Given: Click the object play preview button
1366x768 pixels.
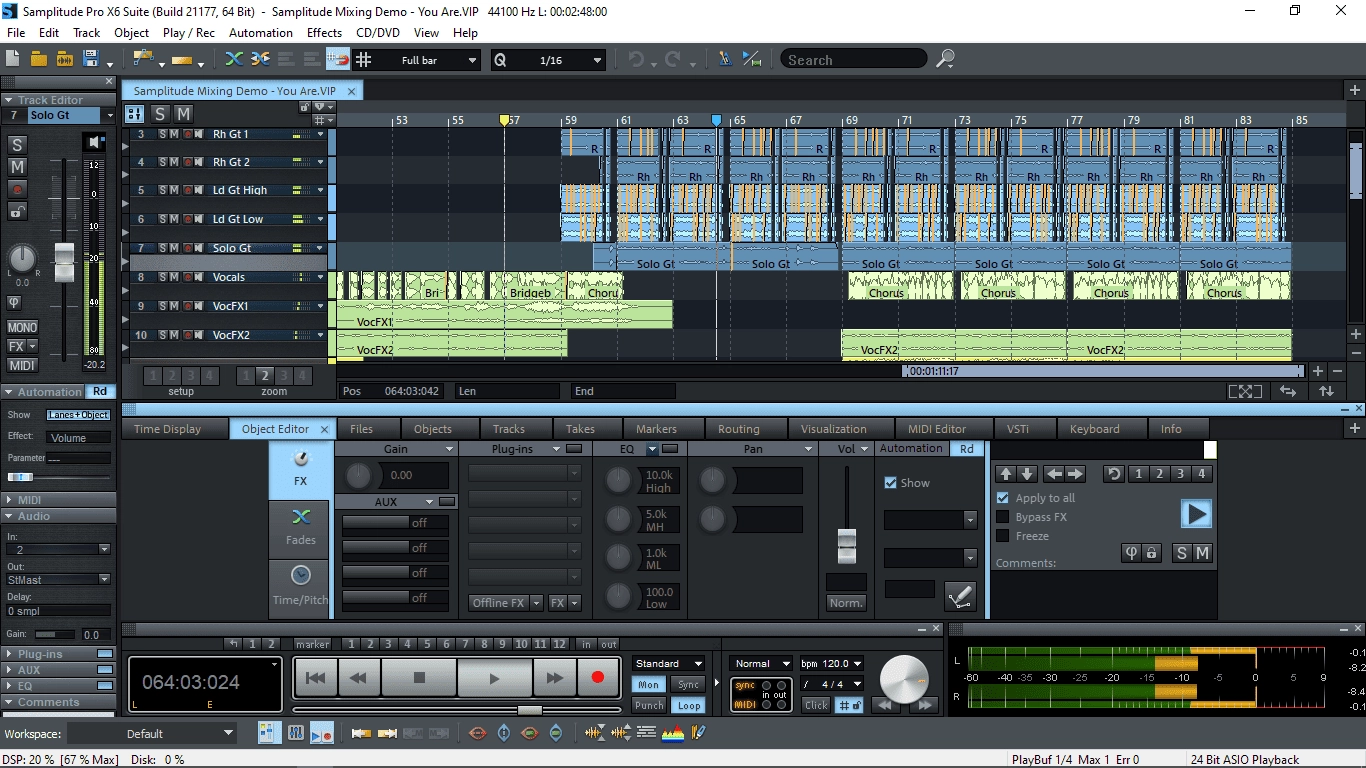Looking at the screenshot, I should 1196,514.
